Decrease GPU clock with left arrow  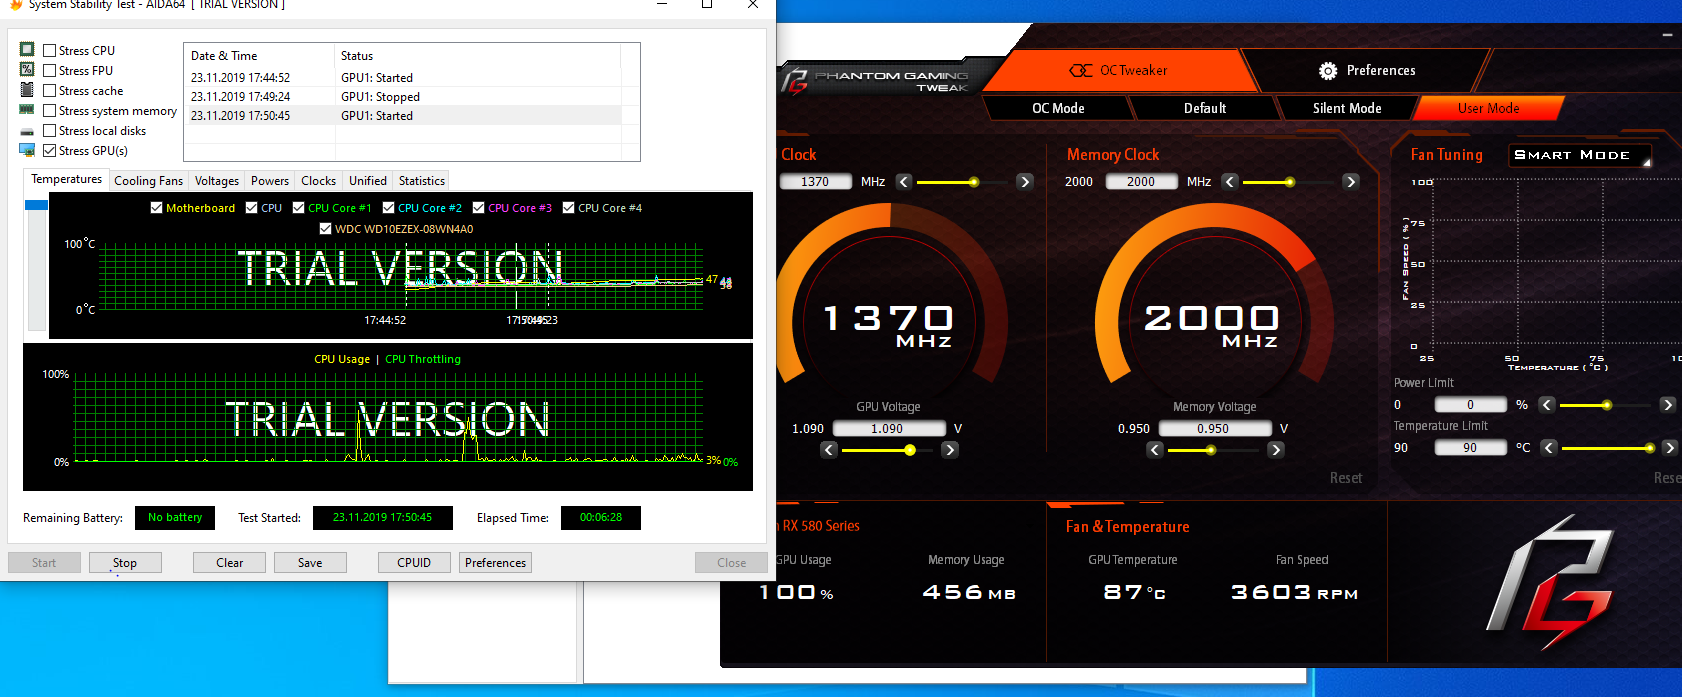[x=904, y=181]
